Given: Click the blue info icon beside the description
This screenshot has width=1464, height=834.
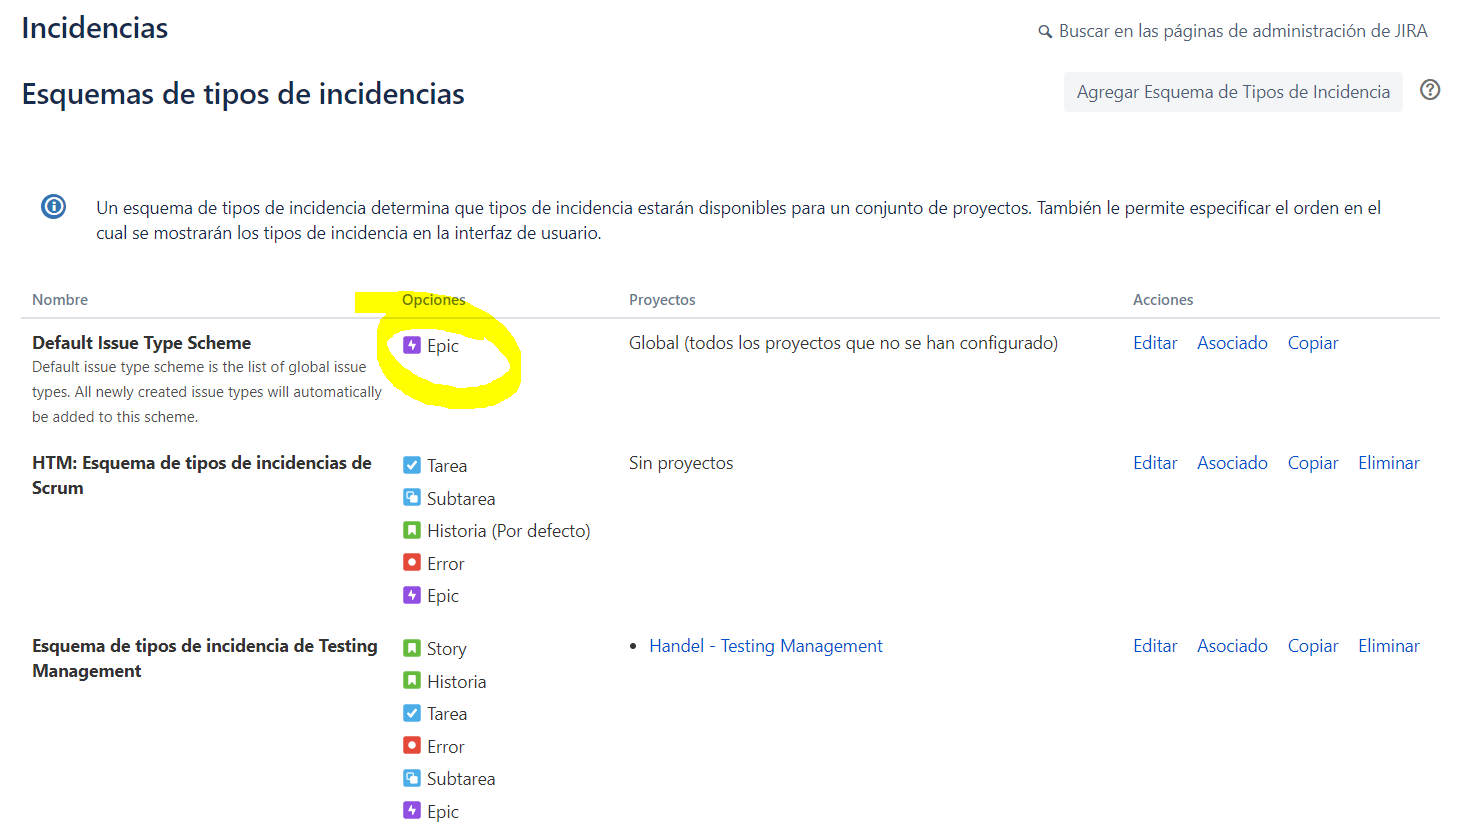Looking at the screenshot, I should [x=53, y=207].
